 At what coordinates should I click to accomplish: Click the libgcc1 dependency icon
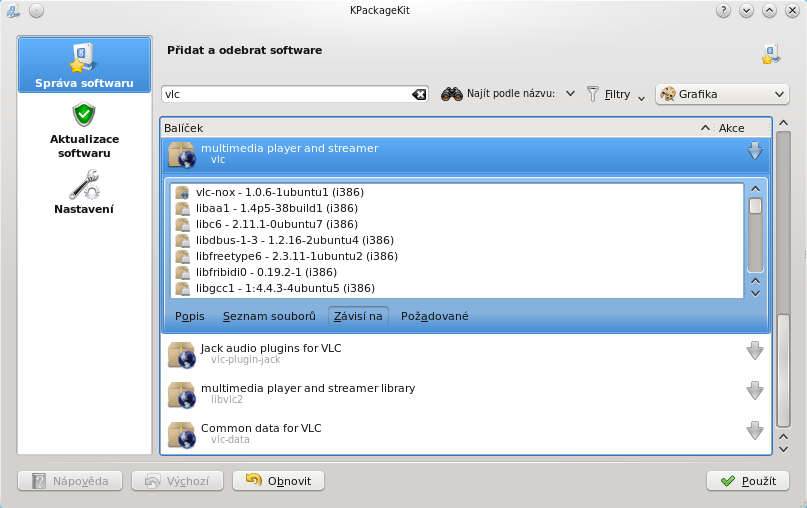(x=182, y=288)
